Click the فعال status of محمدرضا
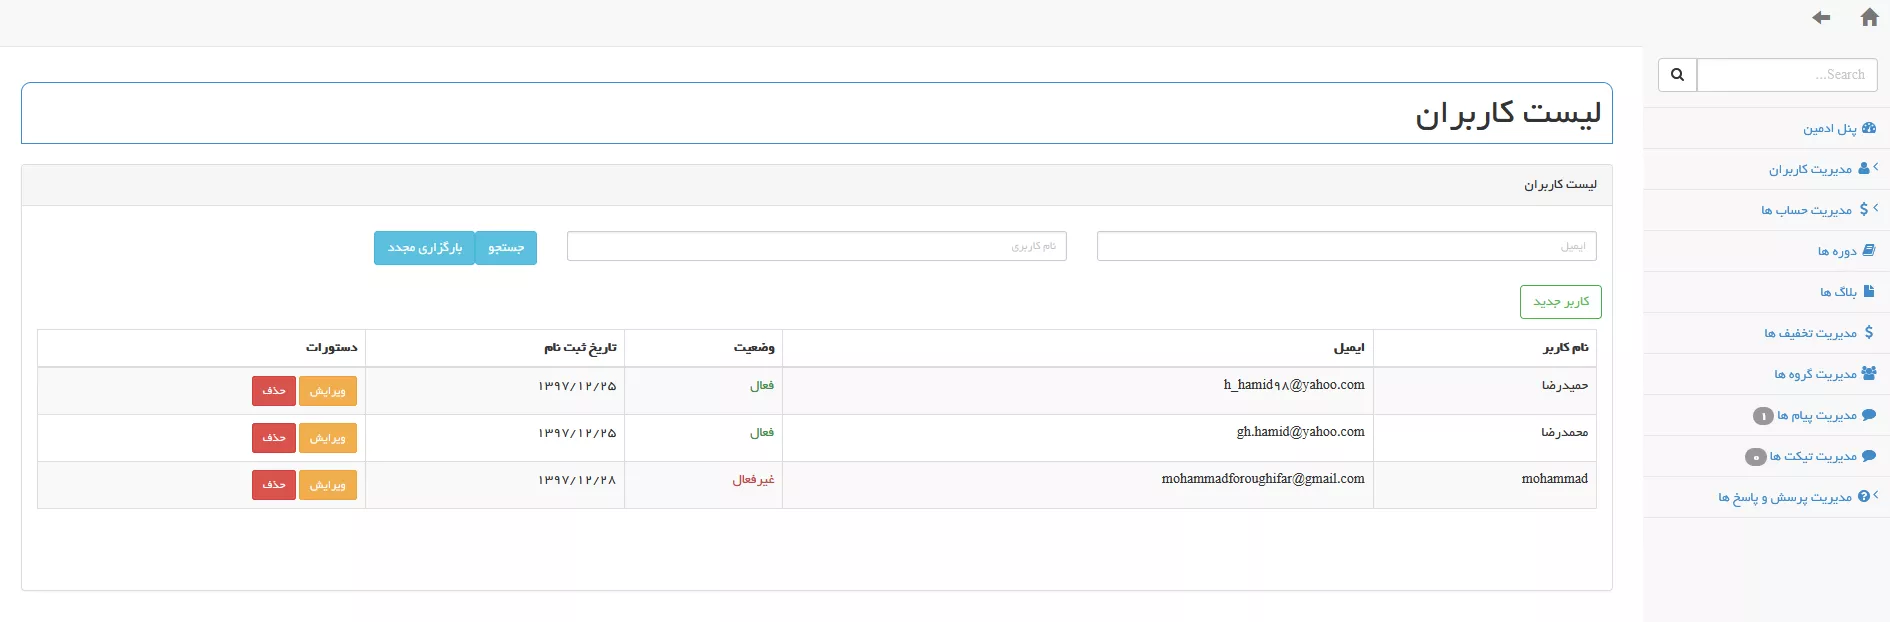 [x=762, y=433]
